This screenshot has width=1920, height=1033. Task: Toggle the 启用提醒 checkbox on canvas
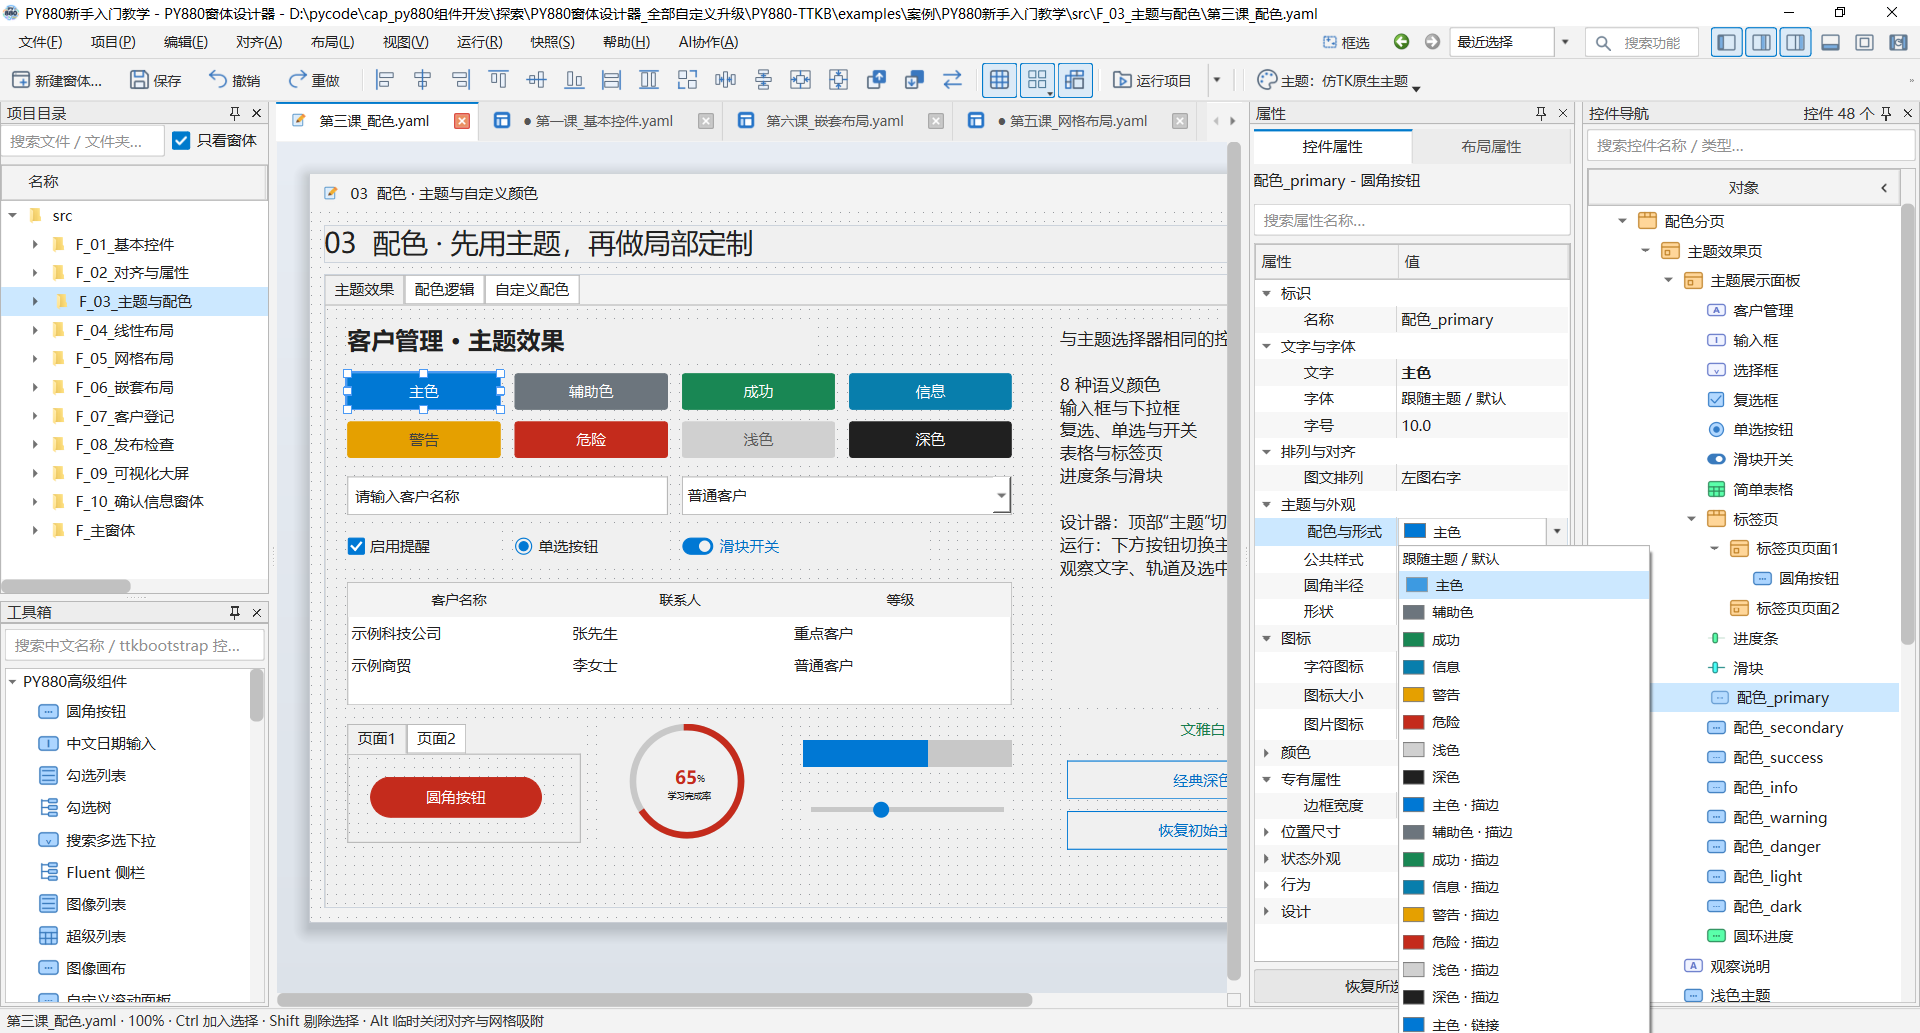click(356, 546)
